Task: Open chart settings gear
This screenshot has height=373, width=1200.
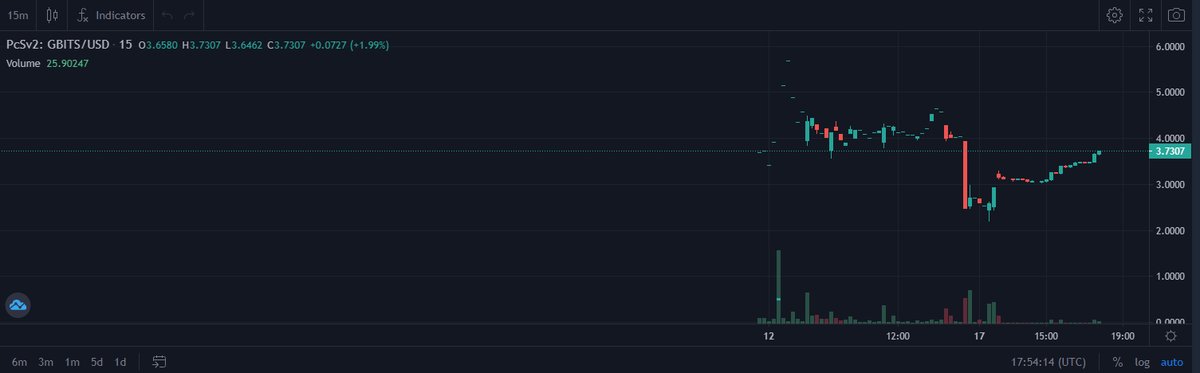Action: pos(1114,15)
